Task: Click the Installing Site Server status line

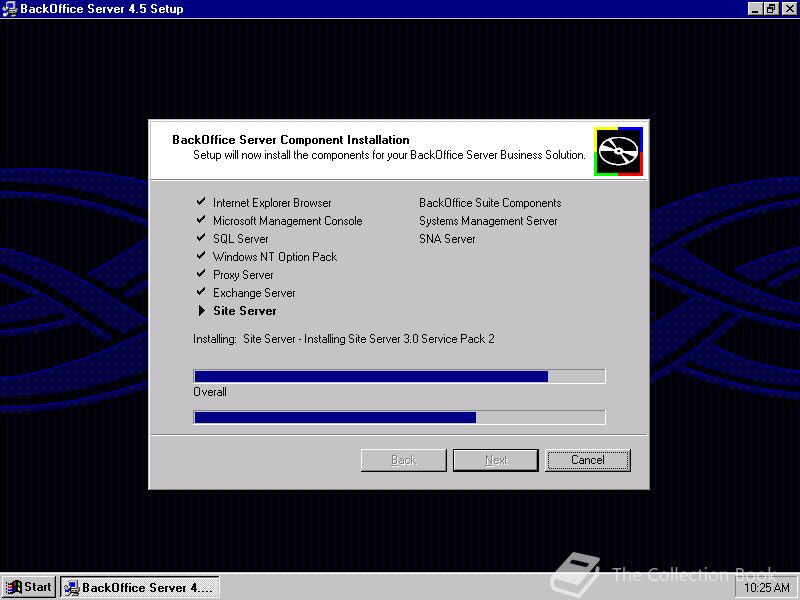Action: point(343,339)
